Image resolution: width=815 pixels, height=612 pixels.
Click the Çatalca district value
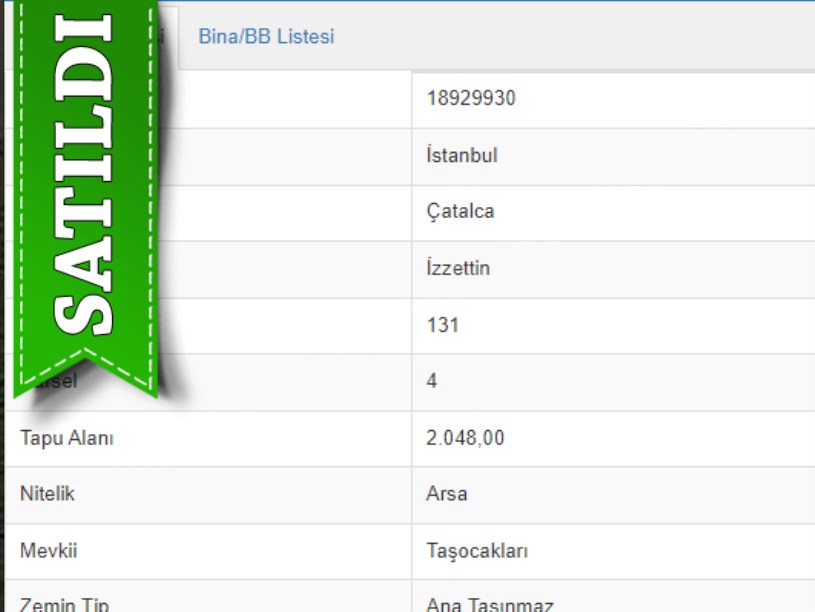pyautogui.click(x=460, y=211)
